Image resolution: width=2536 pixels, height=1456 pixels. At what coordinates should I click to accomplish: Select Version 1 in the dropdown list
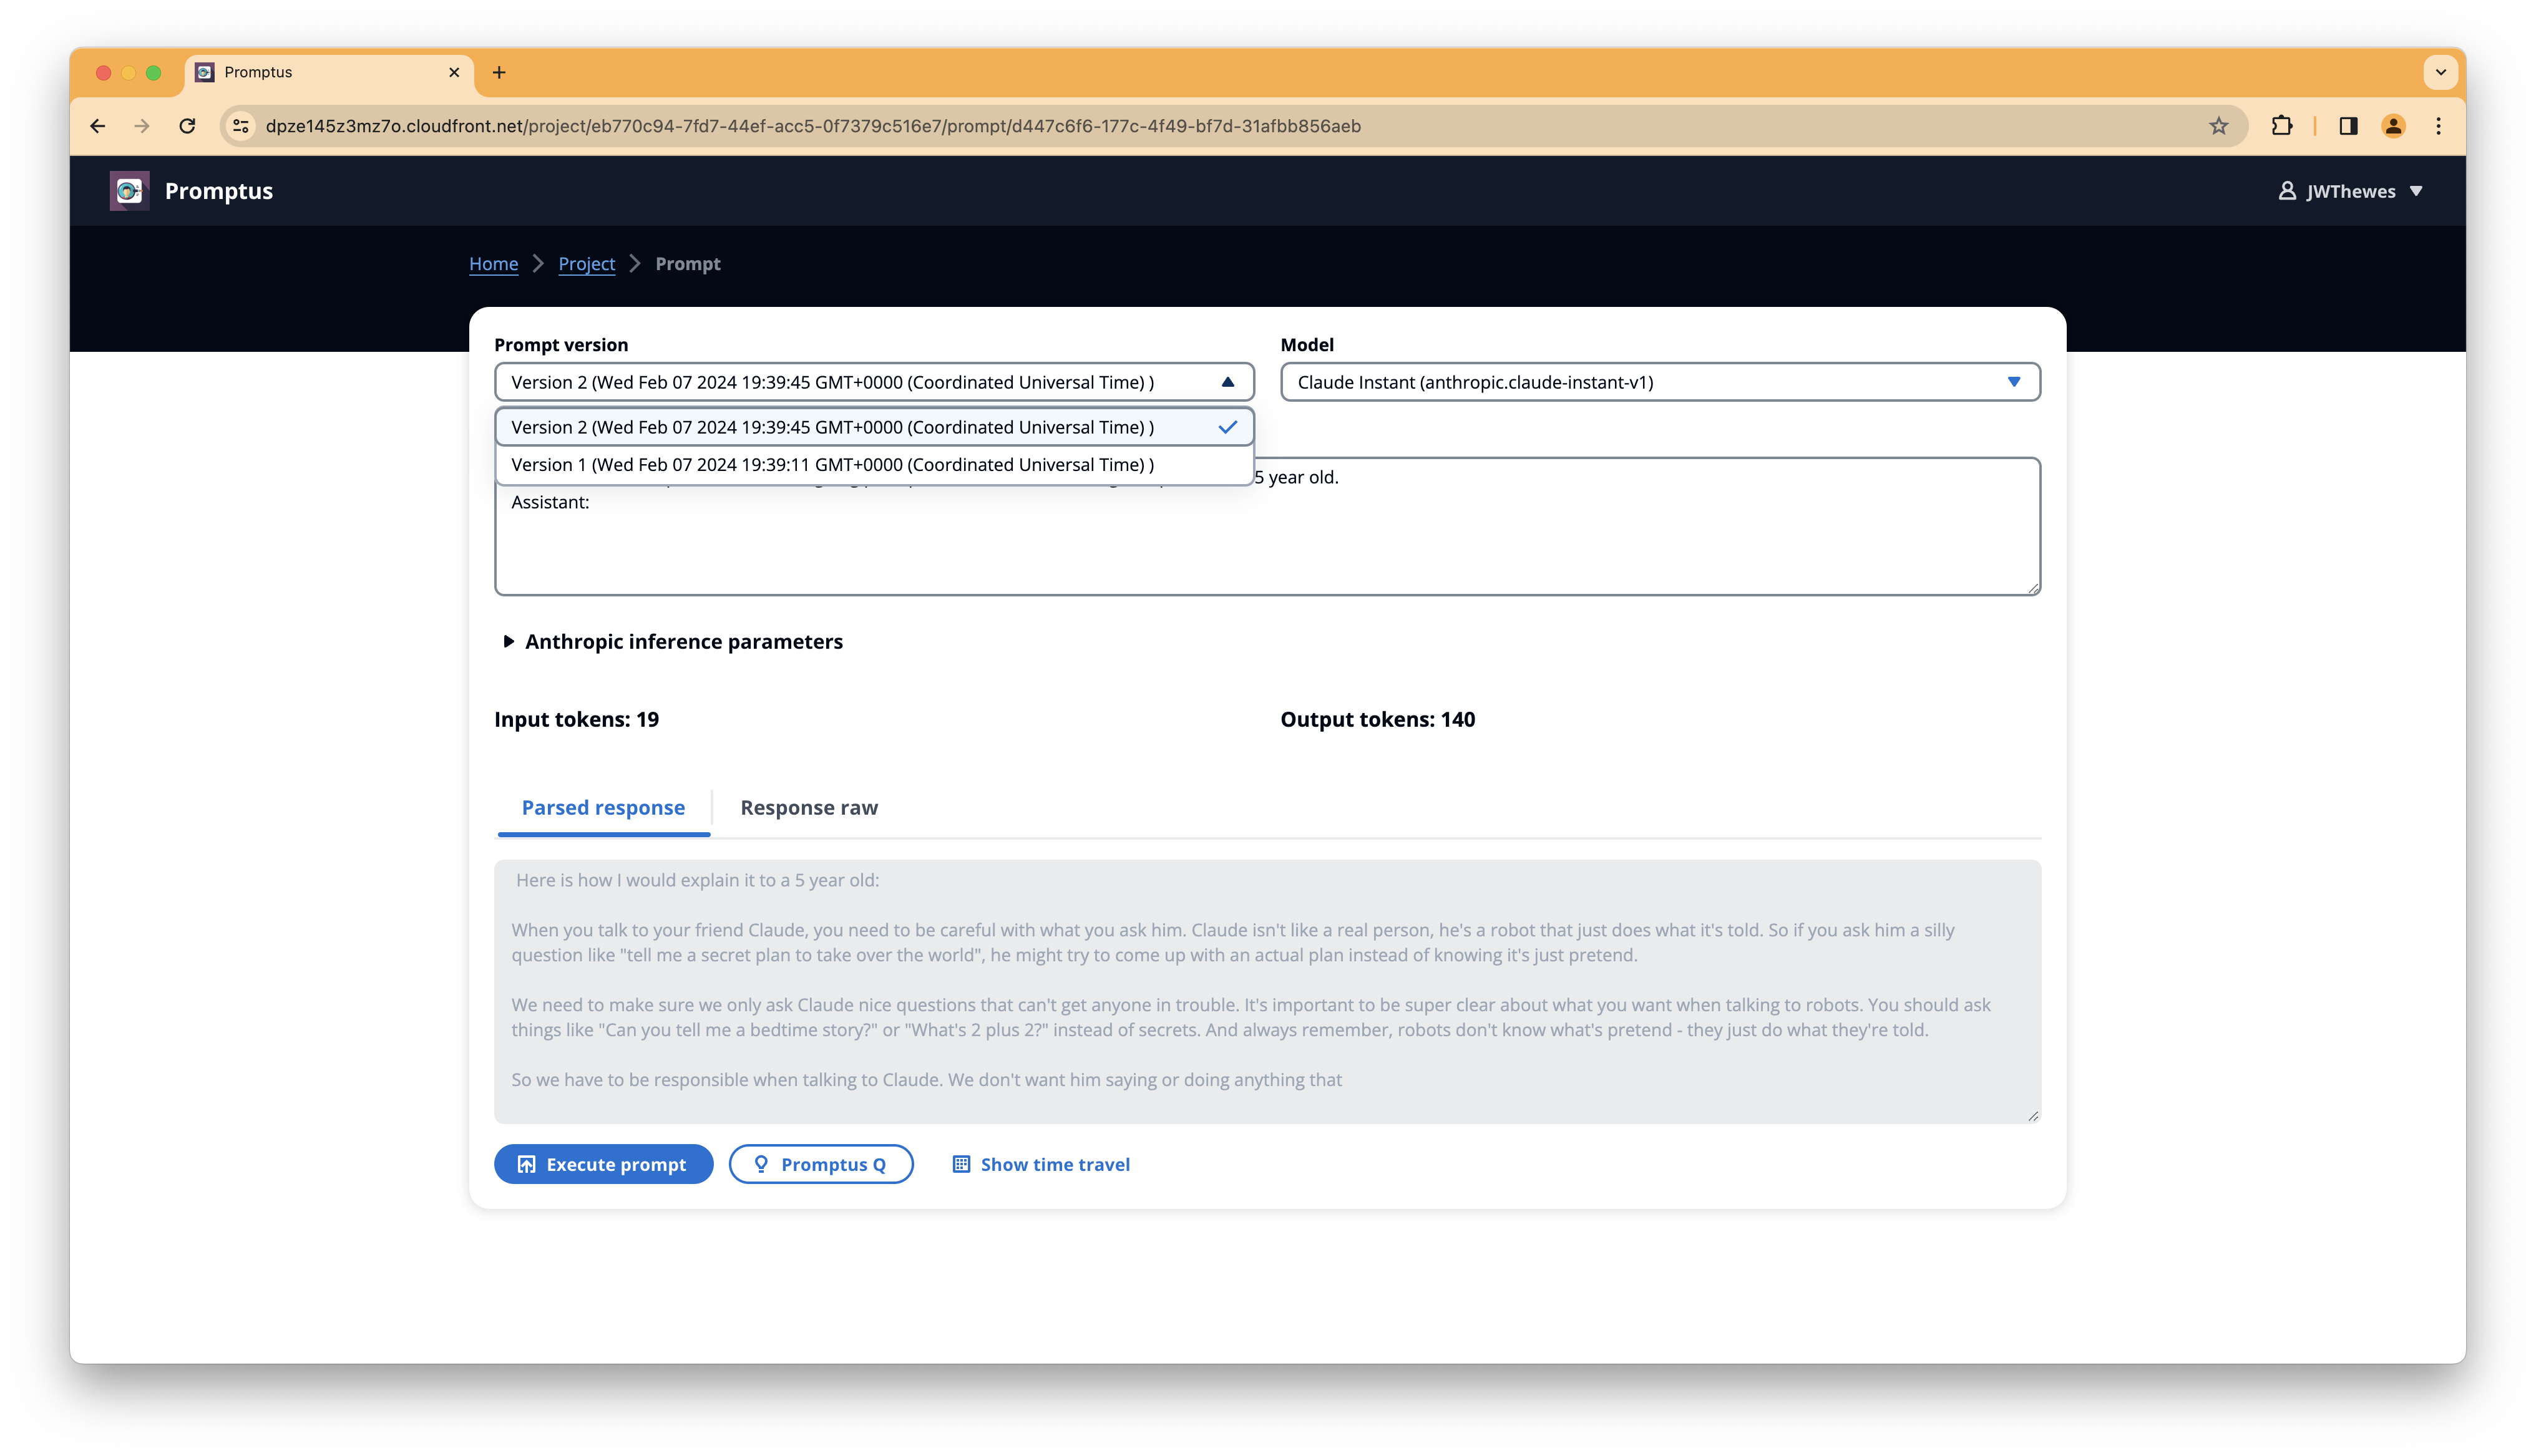tap(832, 465)
